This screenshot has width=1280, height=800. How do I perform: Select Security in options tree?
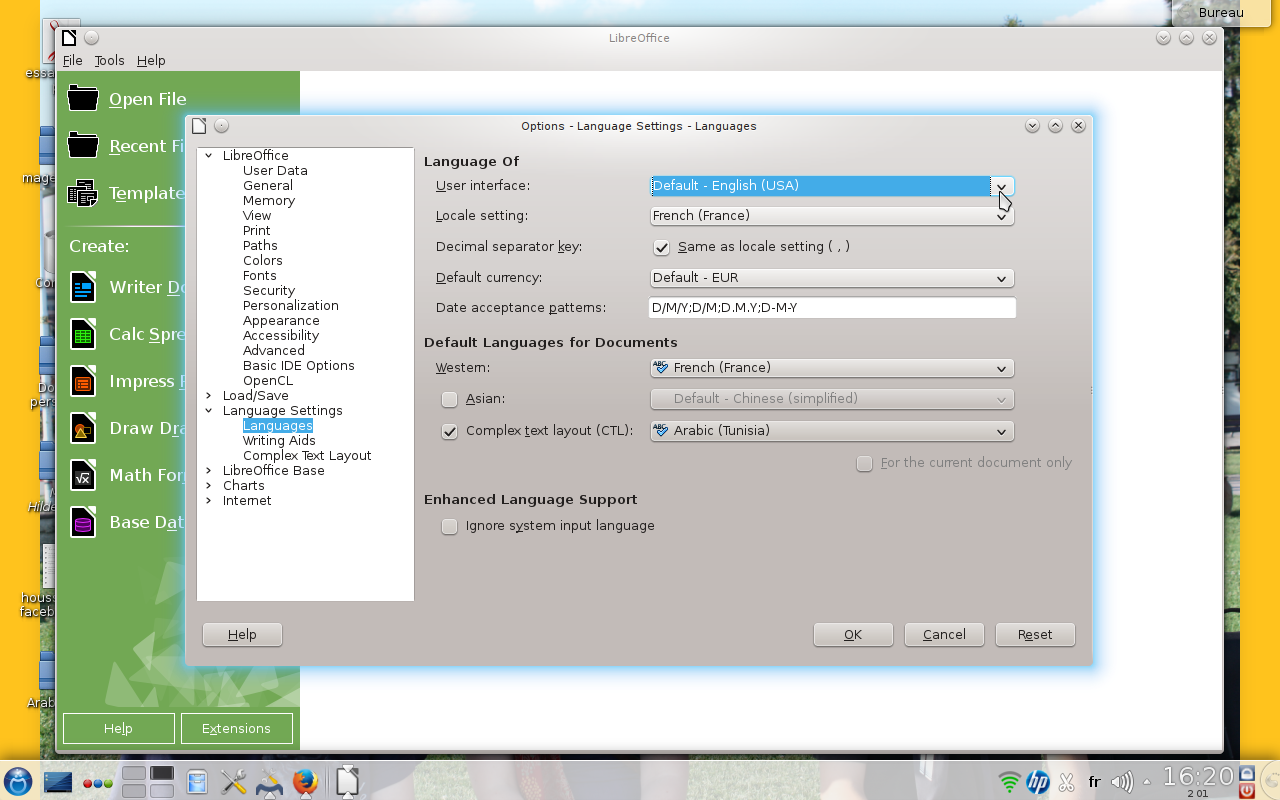269,290
